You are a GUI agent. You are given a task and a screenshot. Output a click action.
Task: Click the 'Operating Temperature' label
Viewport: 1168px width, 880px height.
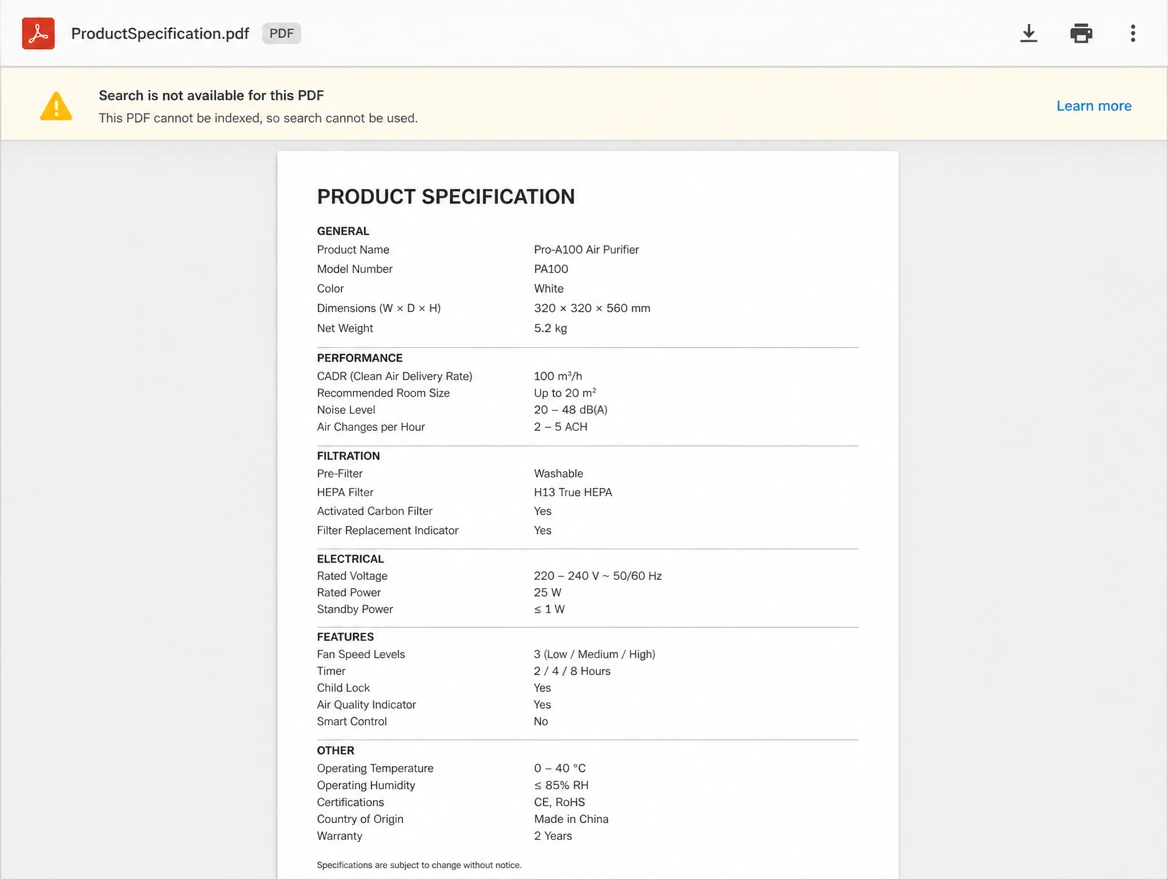[x=375, y=768]
